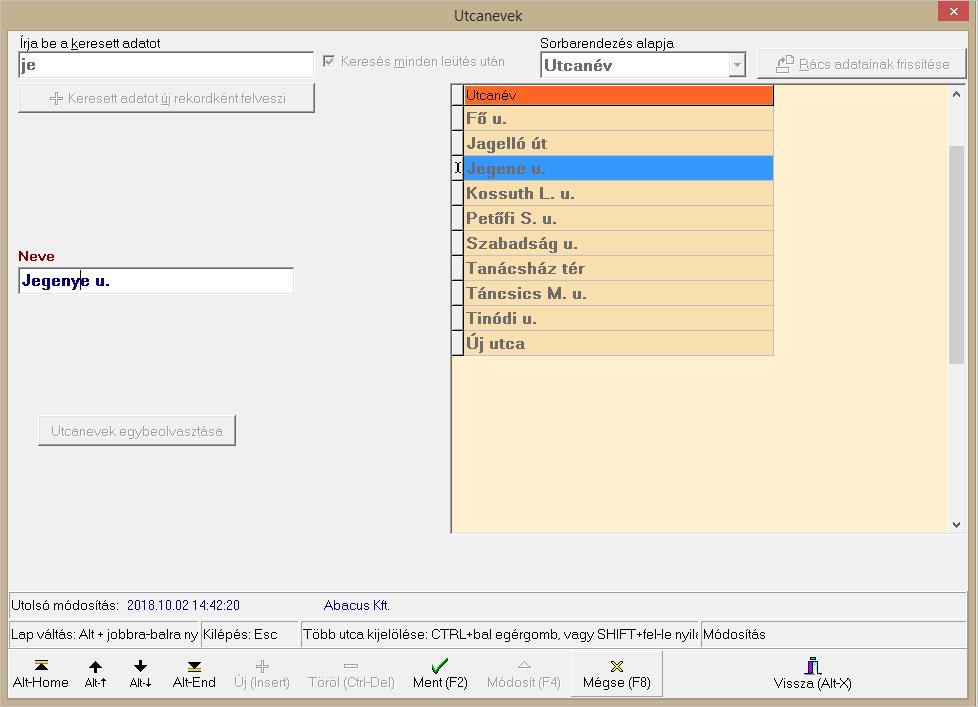Click the 'Módosítás' status panel
978x707 pixels.
pyautogui.click(x=833, y=634)
